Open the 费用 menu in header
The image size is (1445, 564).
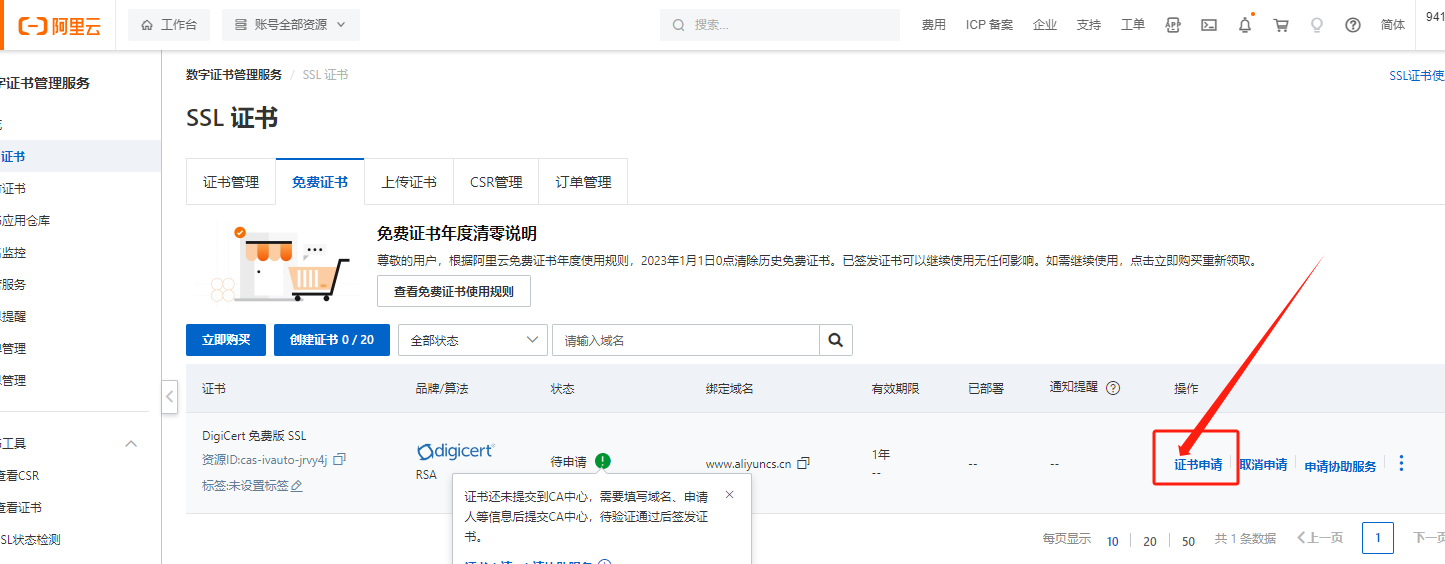point(934,25)
